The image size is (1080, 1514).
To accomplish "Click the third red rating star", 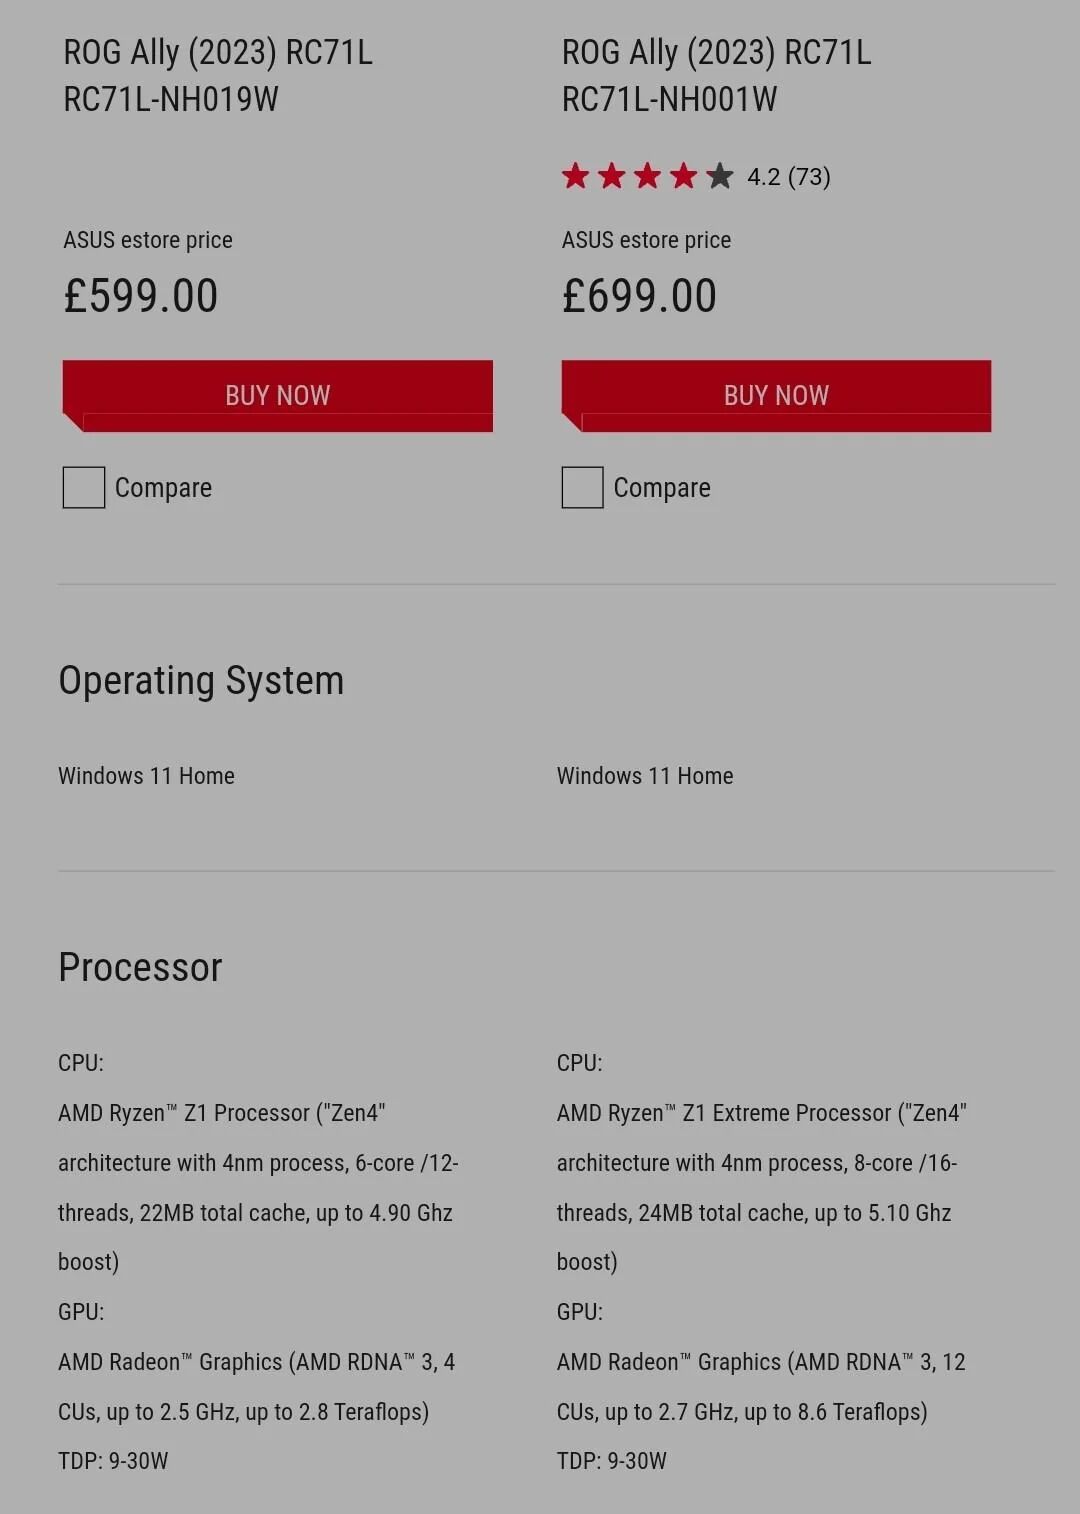I will (x=647, y=176).
